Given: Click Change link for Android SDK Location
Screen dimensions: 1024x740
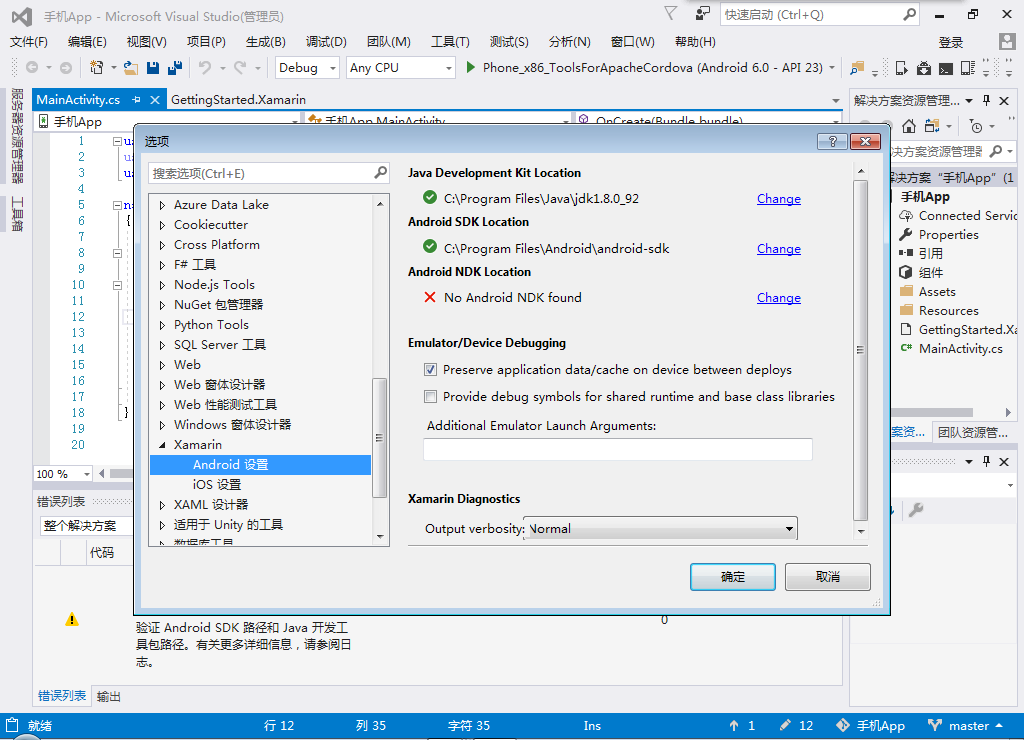Looking at the screenshot, I should click(778, 249).
